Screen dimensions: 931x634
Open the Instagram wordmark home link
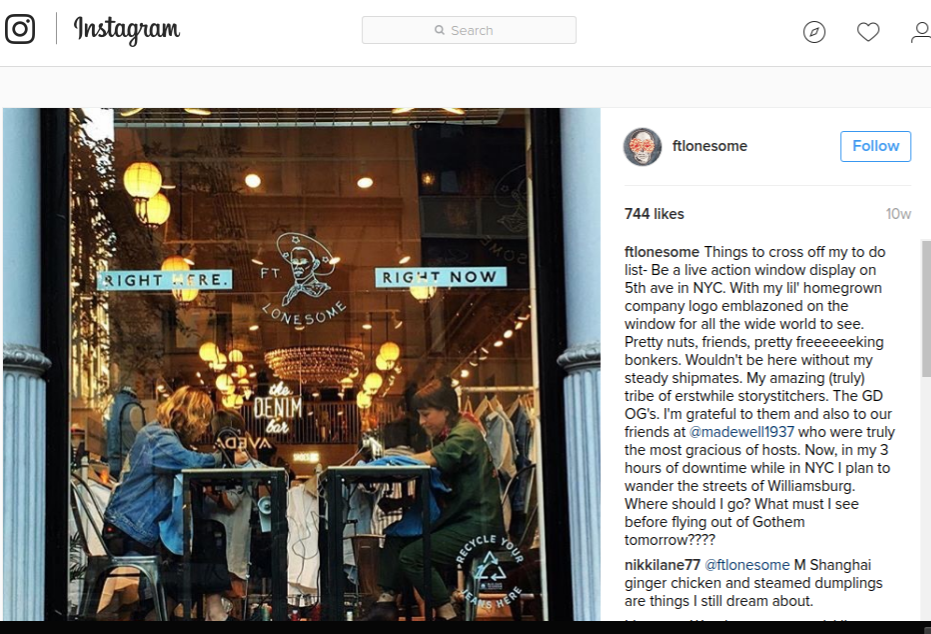[x=126, y=30]
